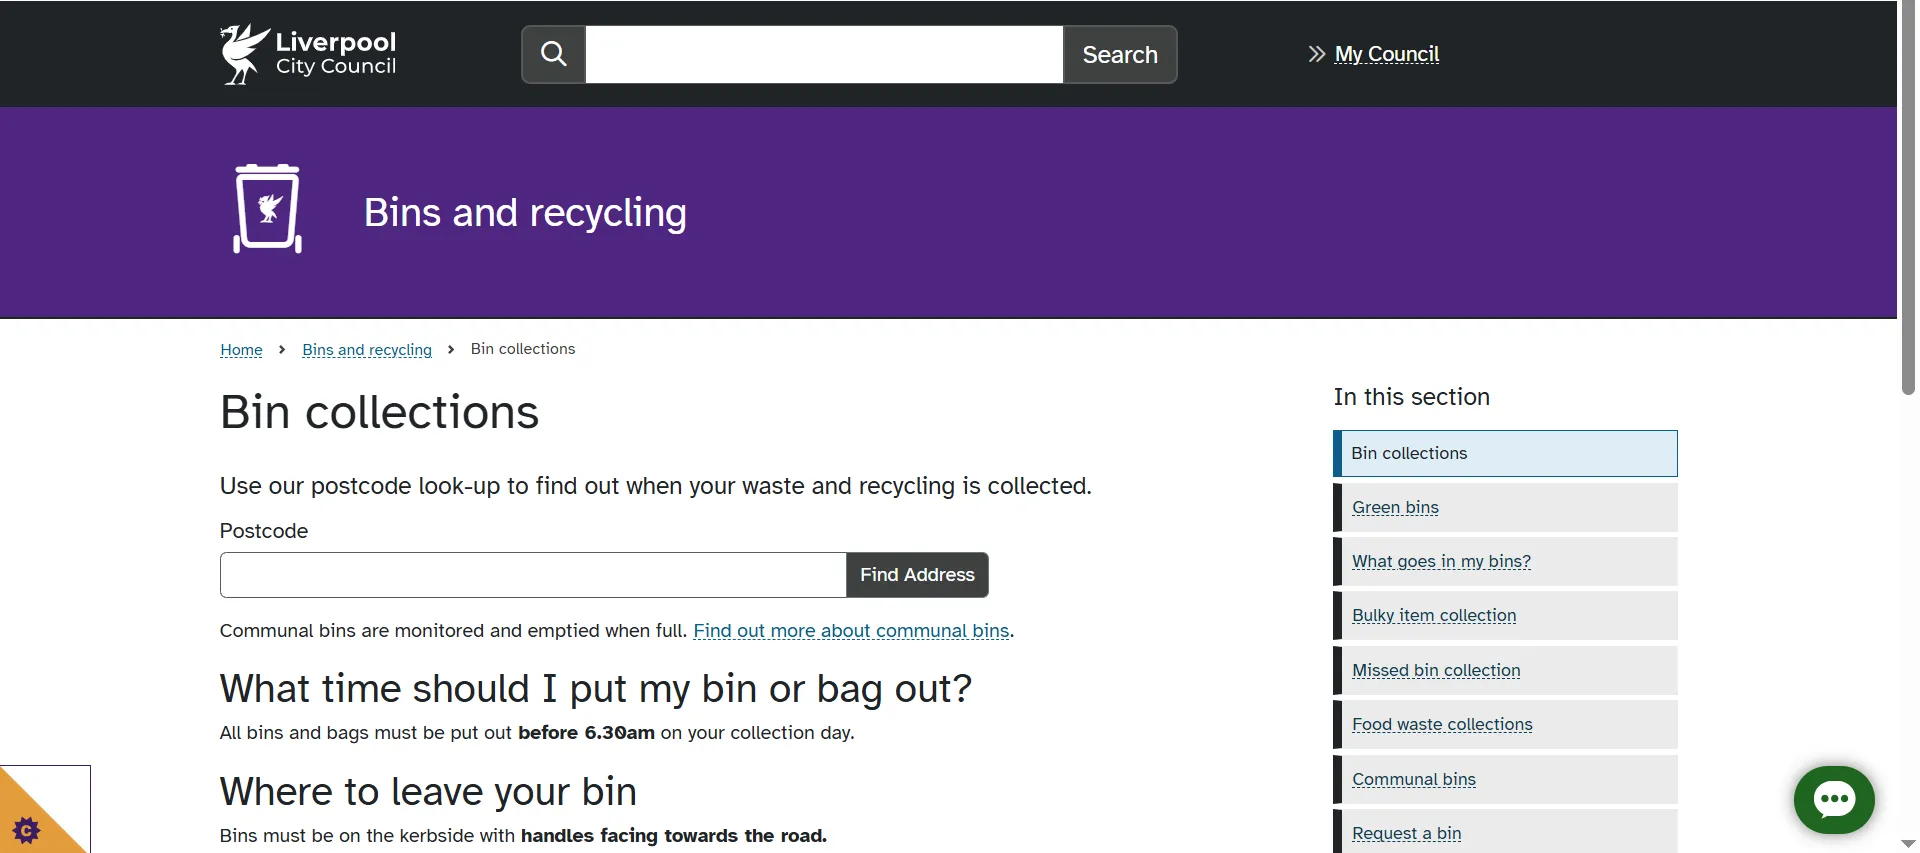Open Green bins section link

coord(1395,508)
